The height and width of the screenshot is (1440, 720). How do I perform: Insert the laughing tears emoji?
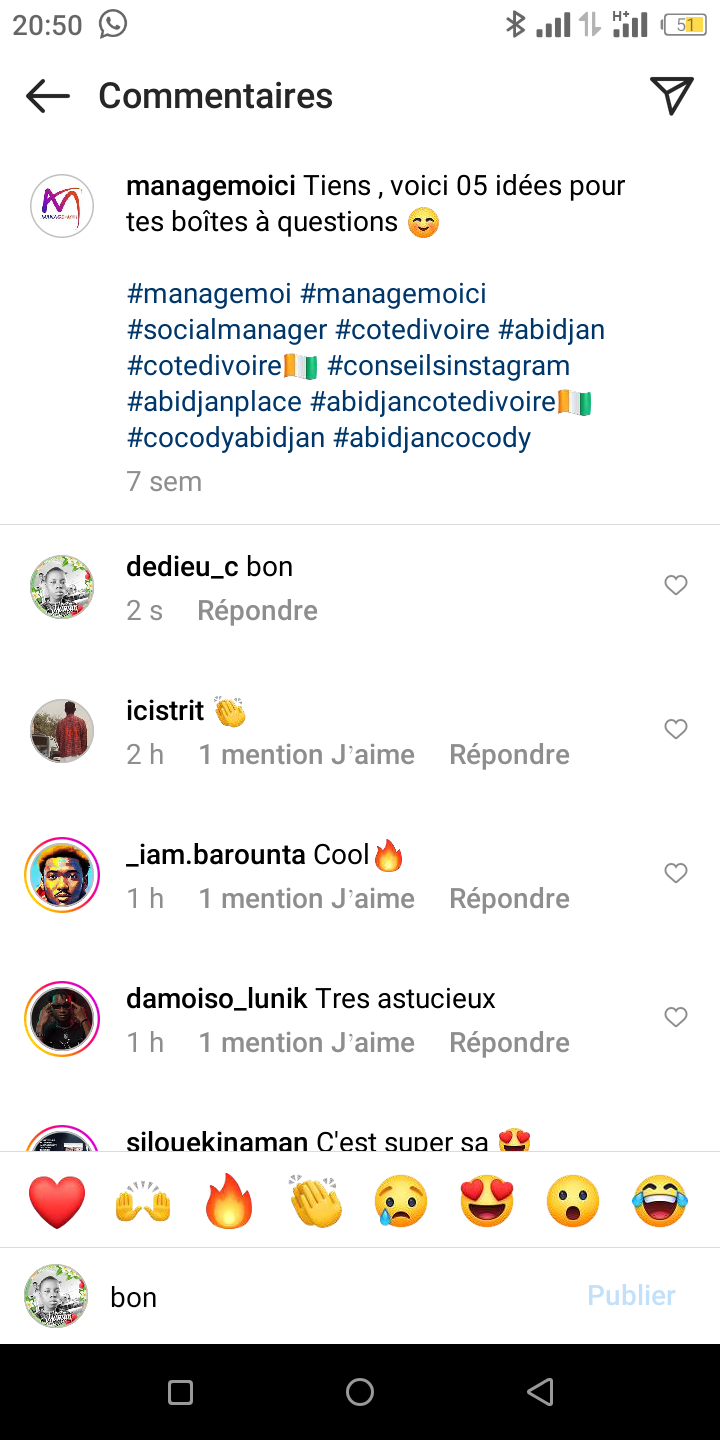660,1201
